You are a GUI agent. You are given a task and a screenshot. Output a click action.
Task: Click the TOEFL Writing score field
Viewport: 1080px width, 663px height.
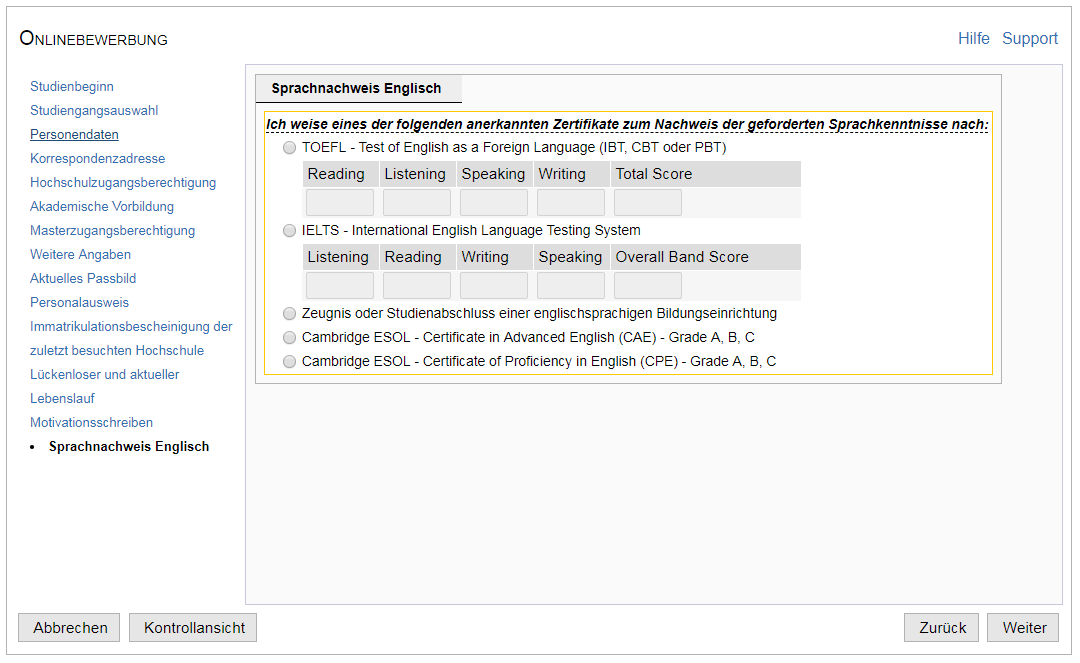pyautogui.click(x=571, y=203)
